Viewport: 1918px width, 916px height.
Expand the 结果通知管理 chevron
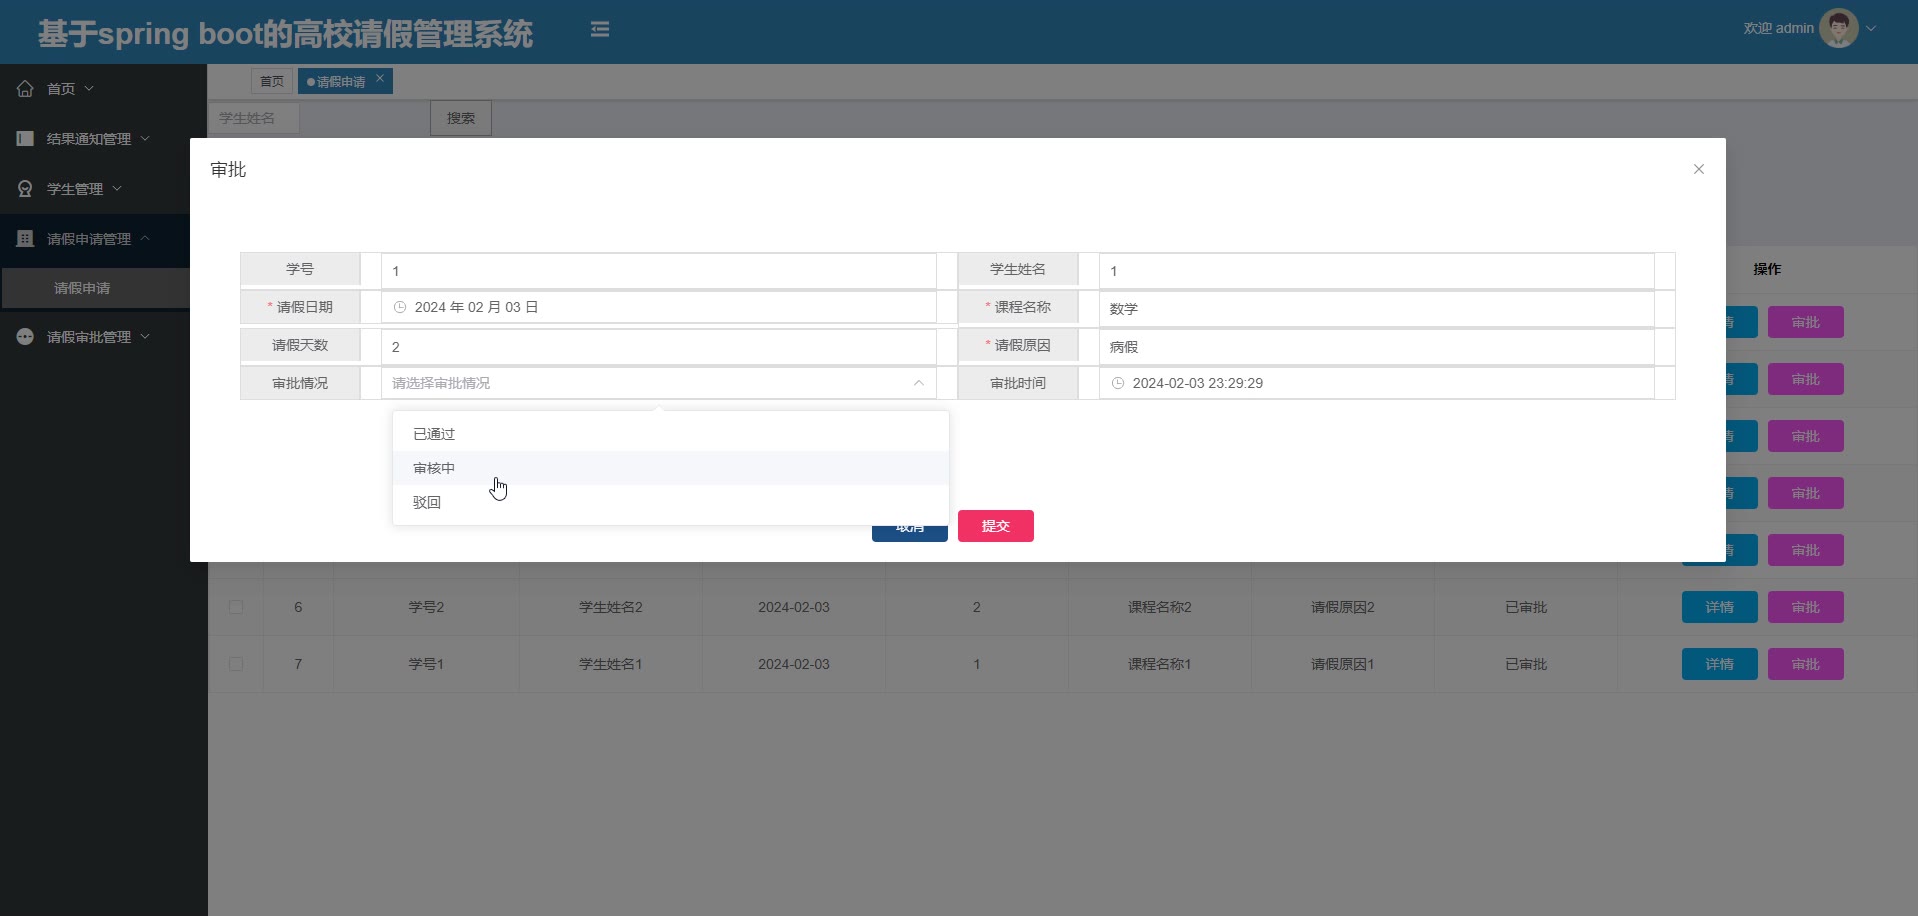[145, 138]
